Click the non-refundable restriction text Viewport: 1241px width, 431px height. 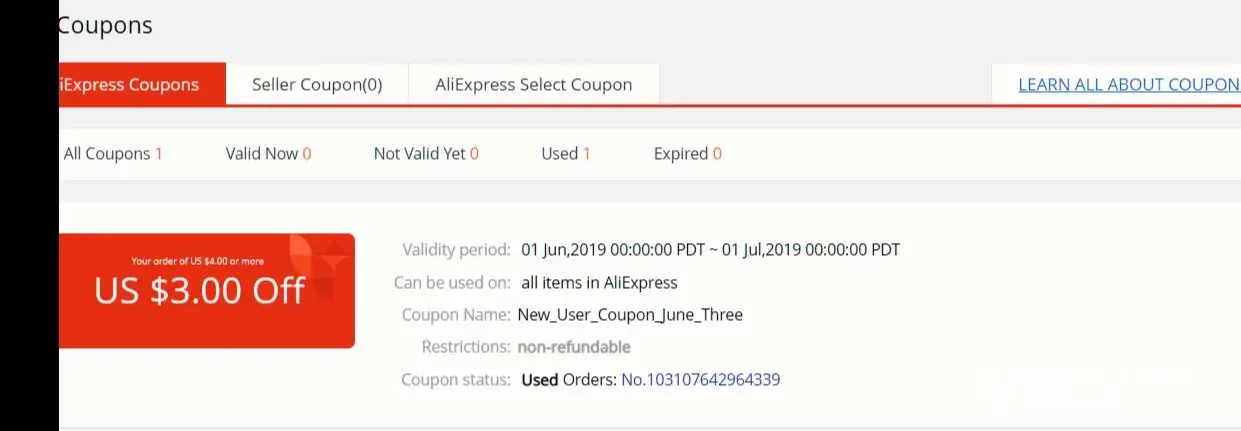tap(574, 347)
